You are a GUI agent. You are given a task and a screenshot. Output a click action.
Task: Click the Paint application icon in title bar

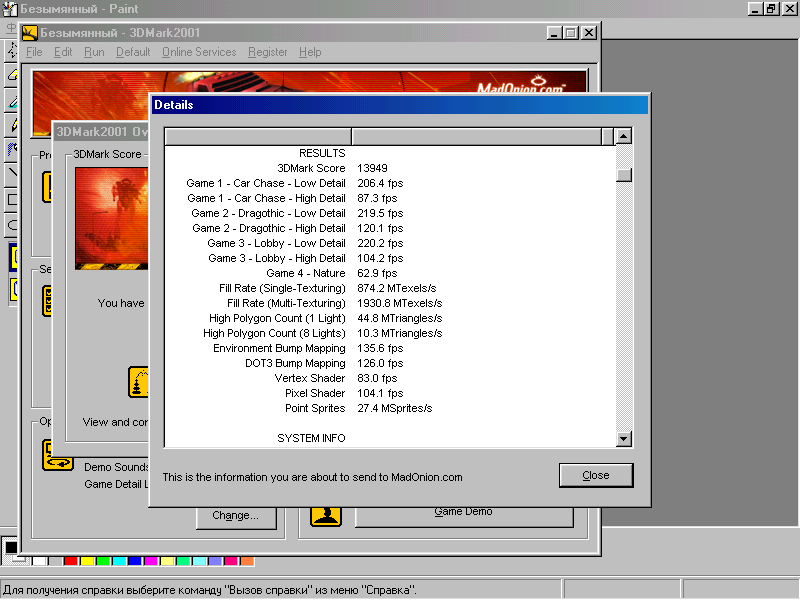(x=10, y=9)
